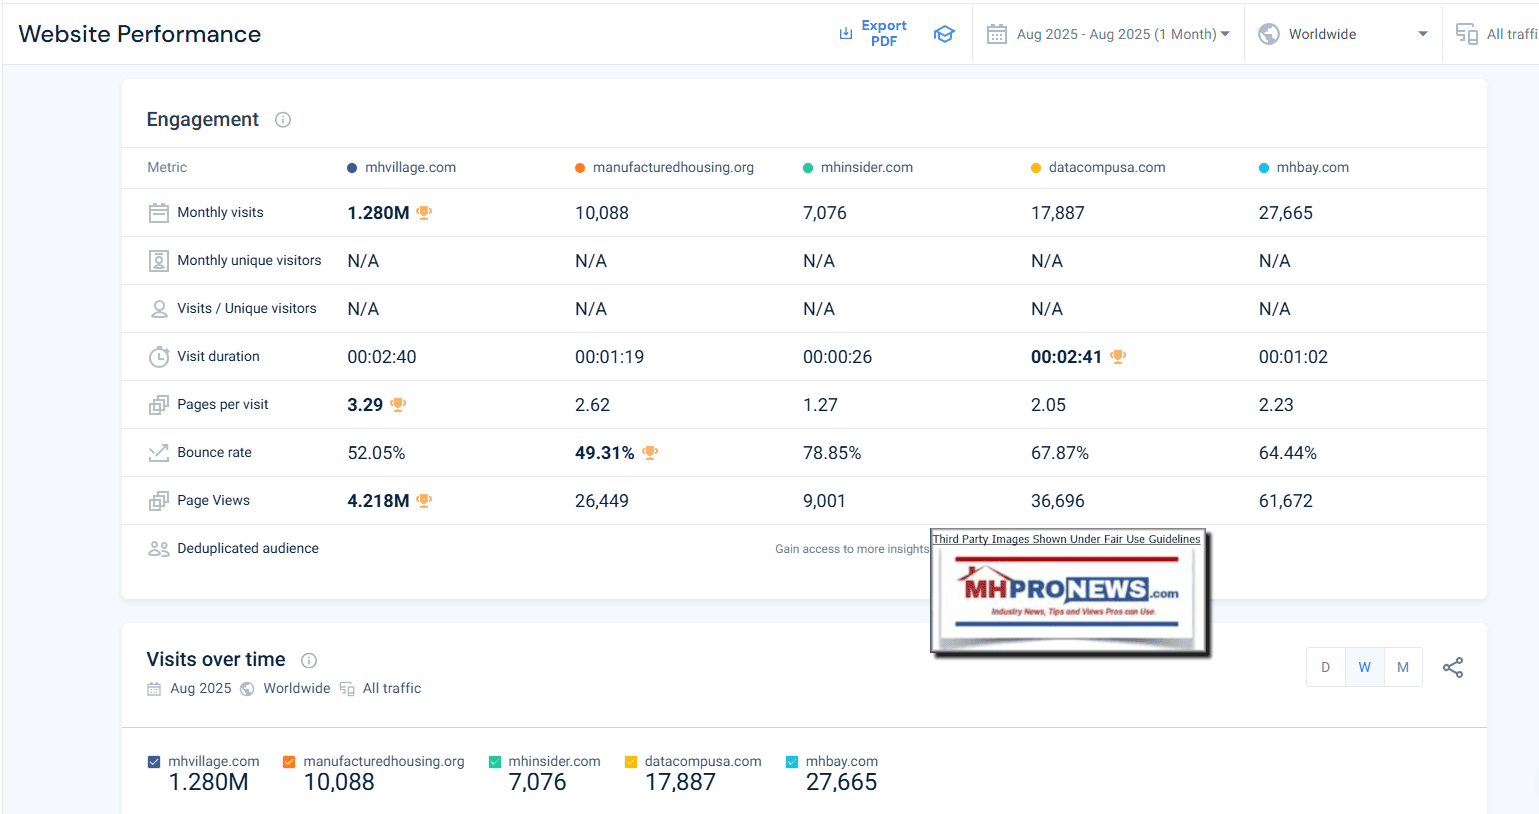Click the trophy icon beside 1.280M monthly visits
This screenshot has width=1539, height=814.
[x=424, y=213]
